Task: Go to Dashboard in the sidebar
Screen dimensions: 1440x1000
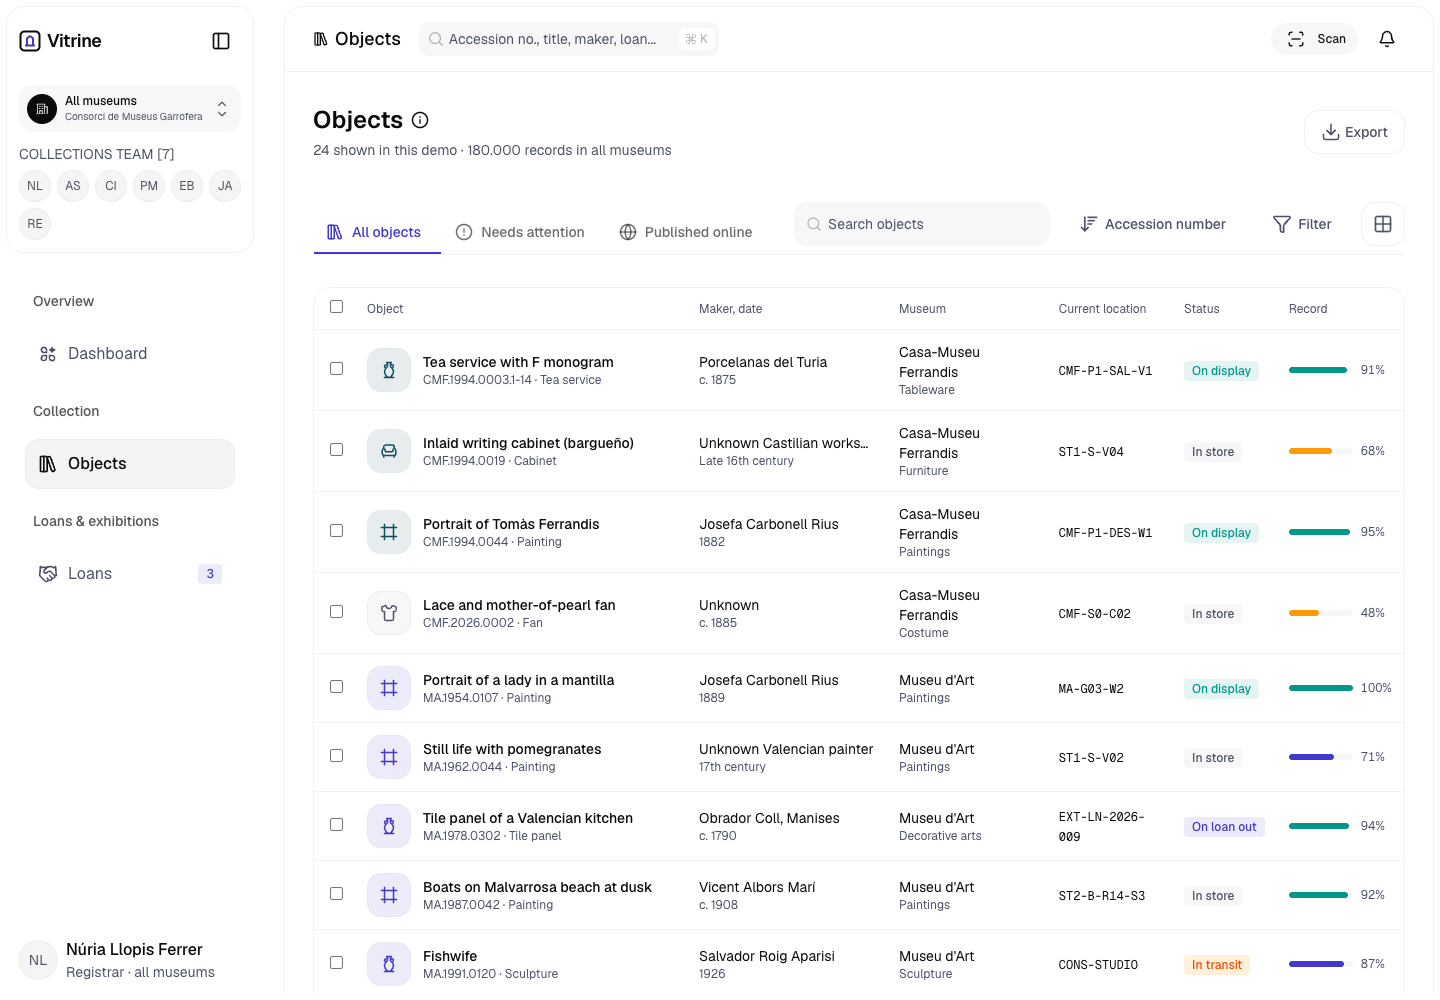Action: click(x=130, y=354)
